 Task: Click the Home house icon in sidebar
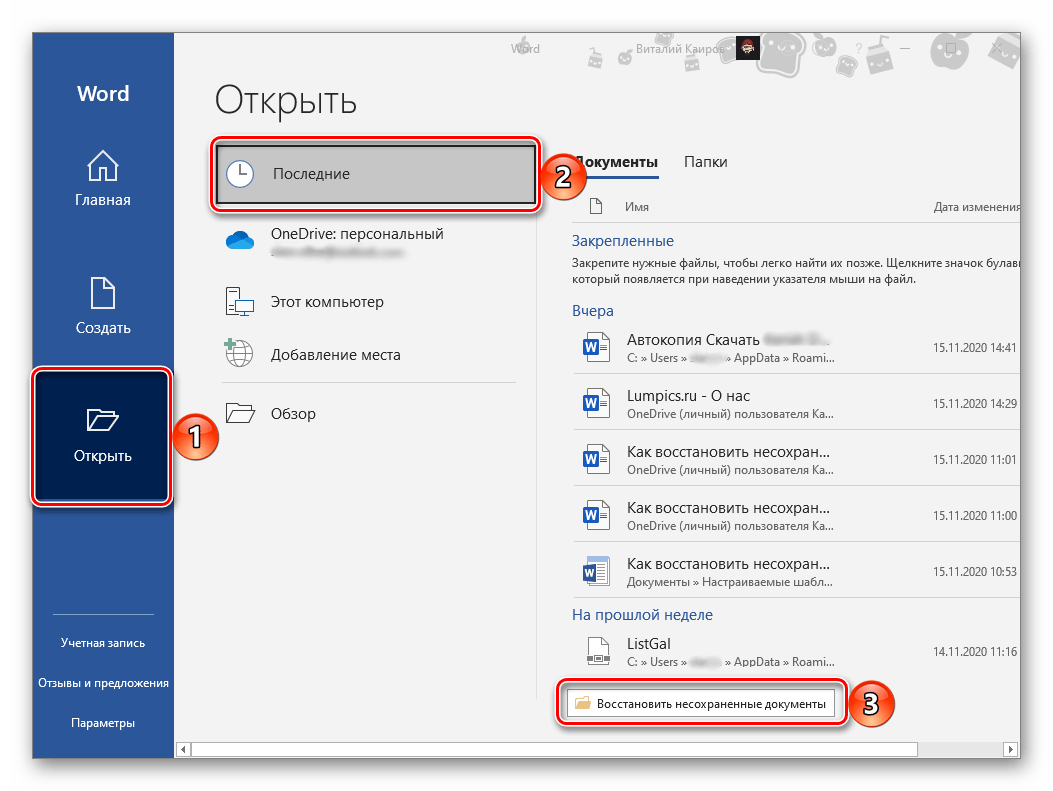103,165
